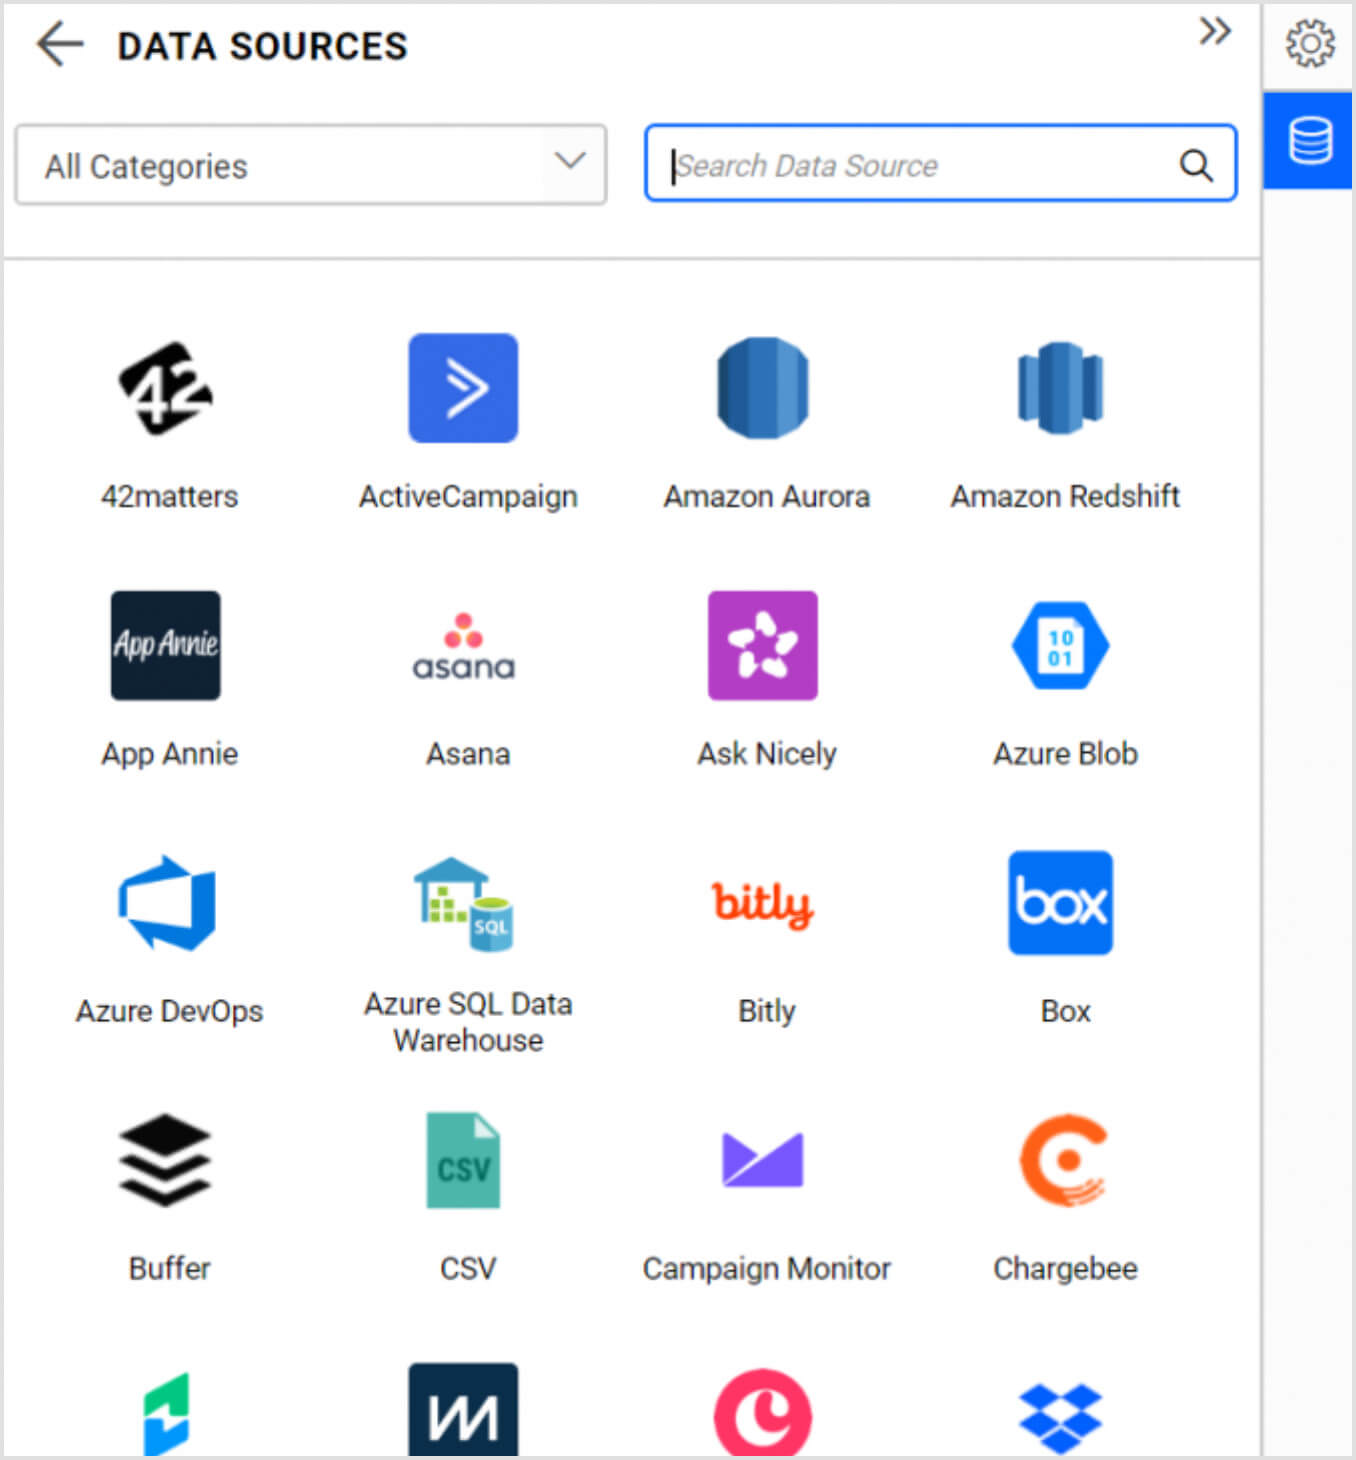Open the settings gear in the sidebar
This screenshot has width=1356, height=1460.
(1309, 44)
